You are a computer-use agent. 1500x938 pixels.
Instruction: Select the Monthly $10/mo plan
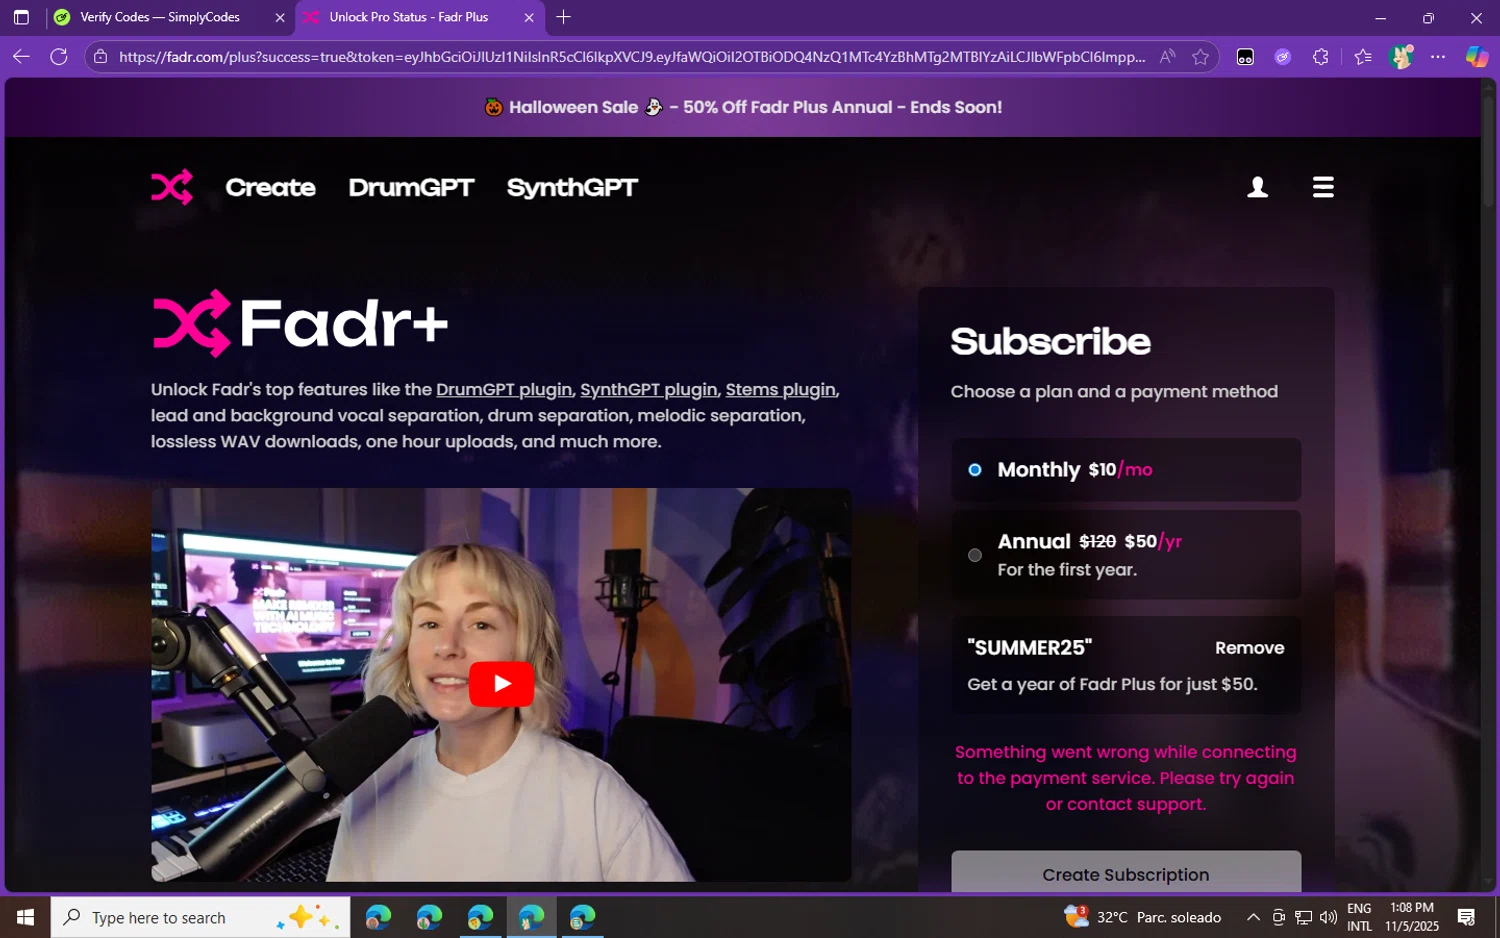(x=1126, y=469)
